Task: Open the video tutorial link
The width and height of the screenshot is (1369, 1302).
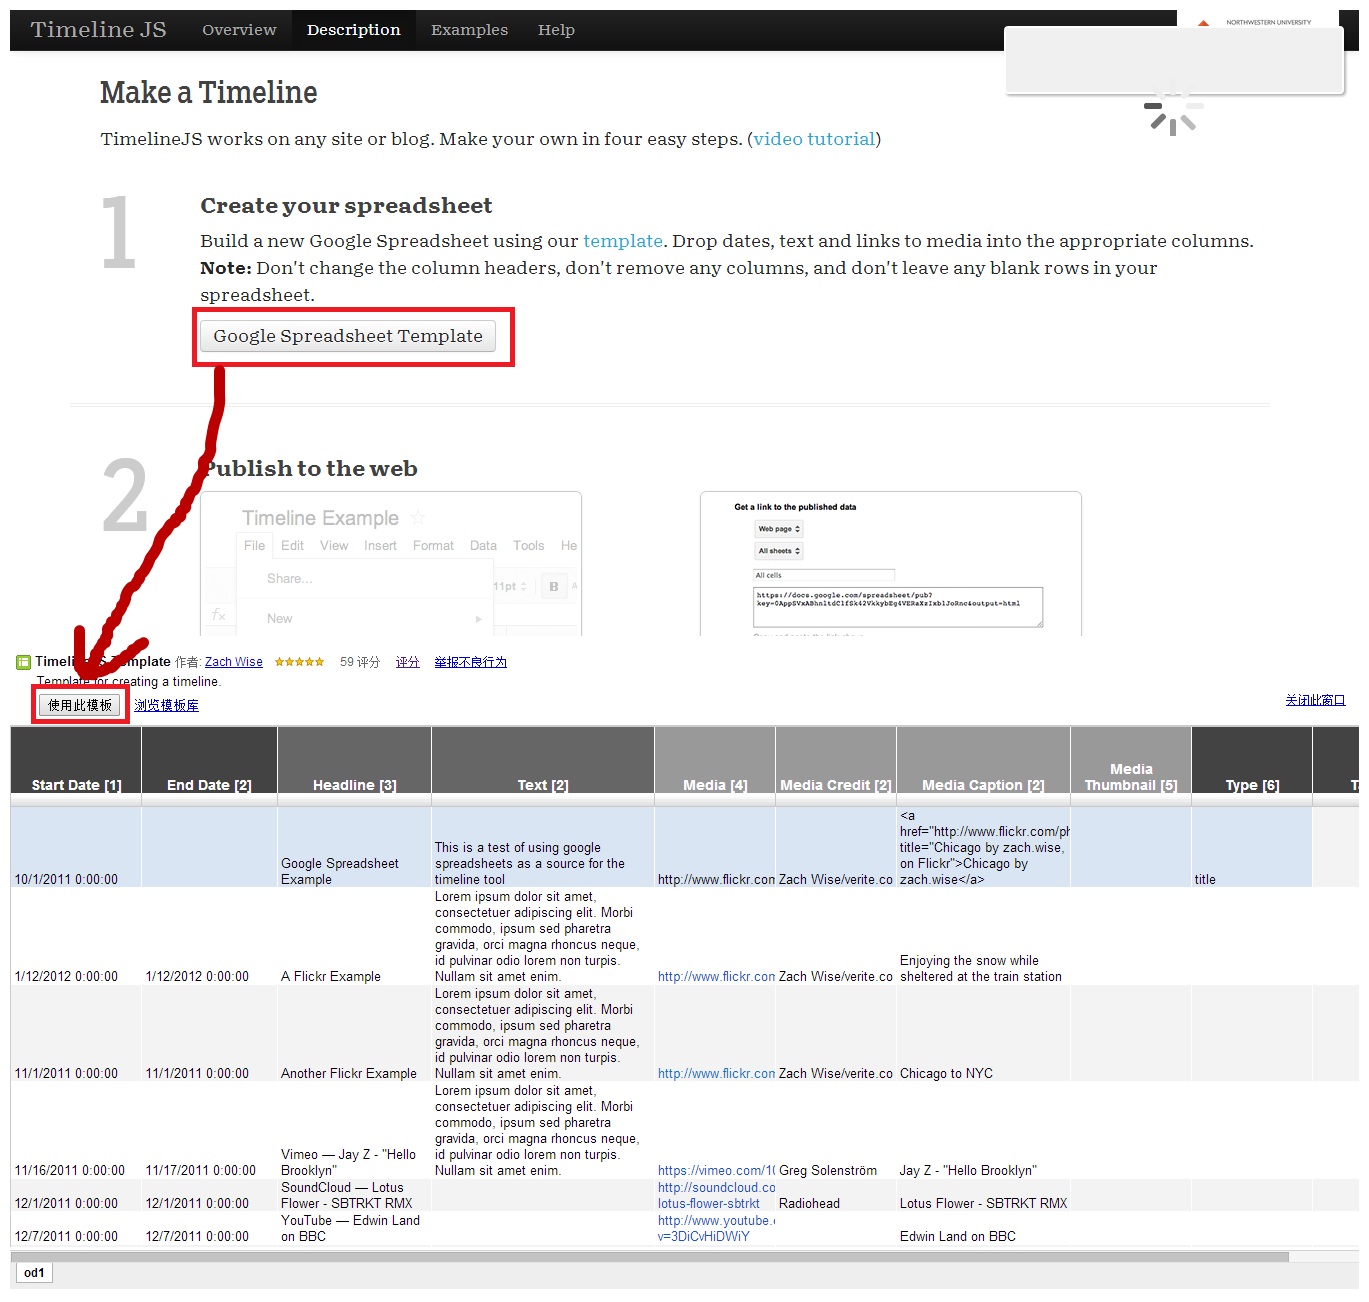Action: pos(814,139)
